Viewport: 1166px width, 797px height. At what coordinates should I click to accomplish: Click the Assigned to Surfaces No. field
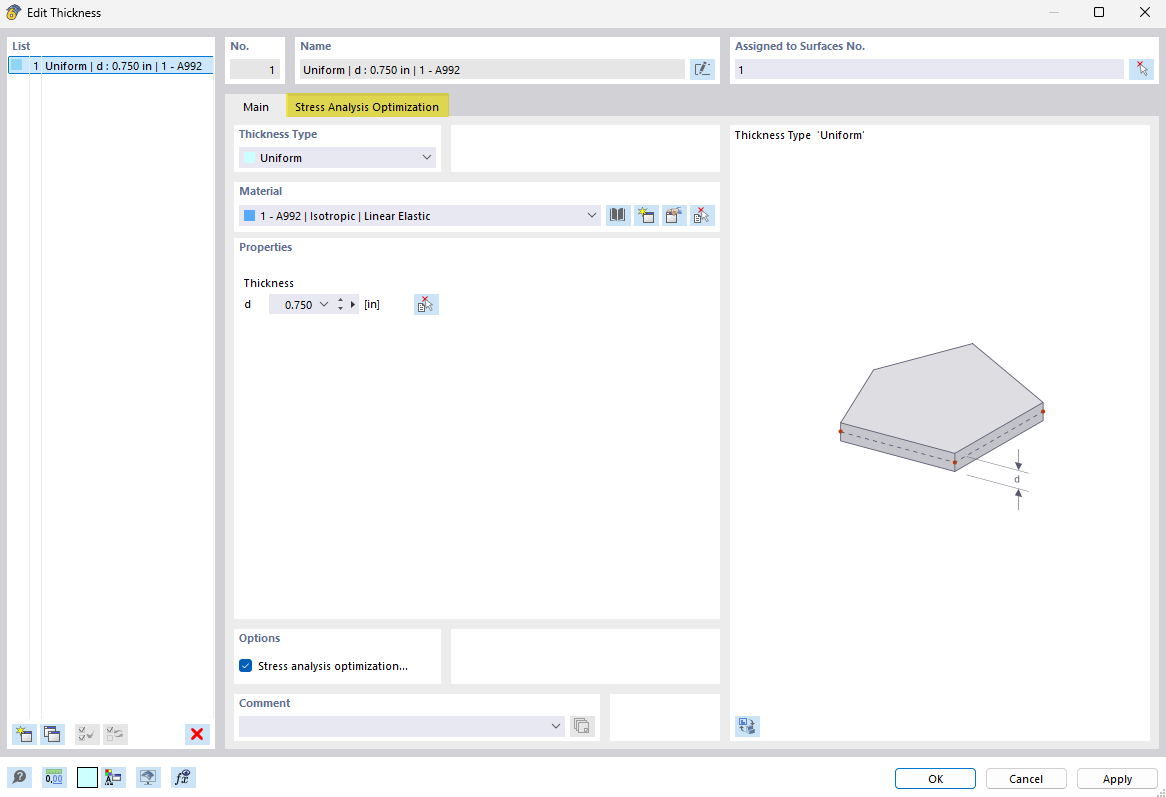coord(929,69)
